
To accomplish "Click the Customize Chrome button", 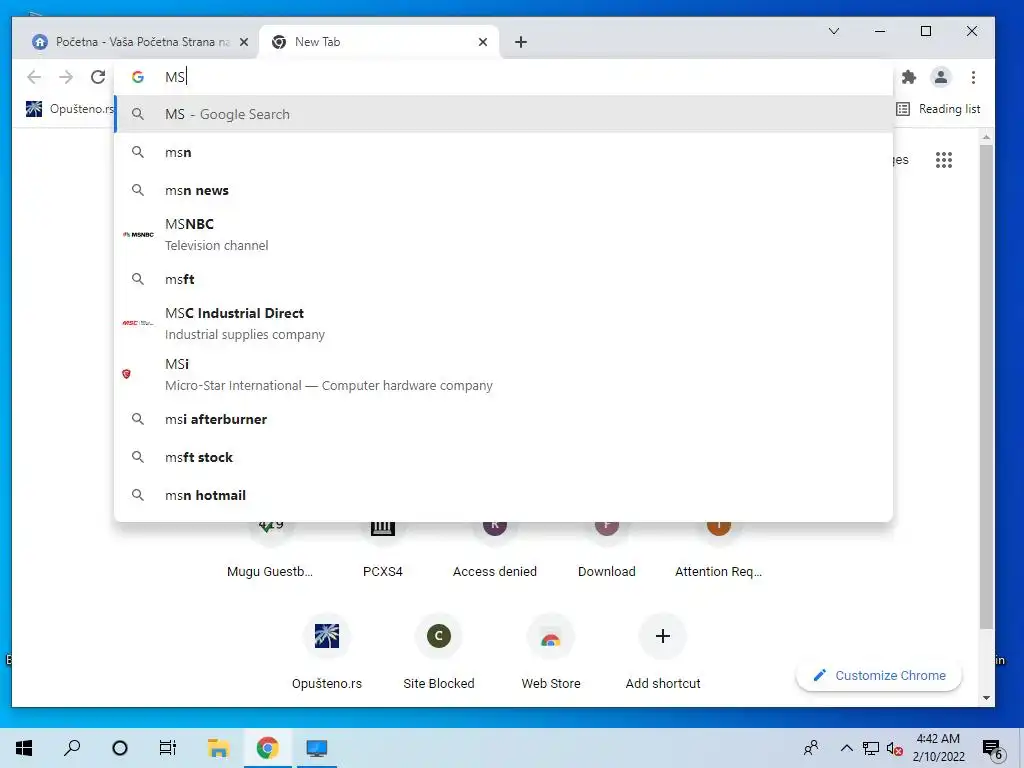I will coord(879,675).
